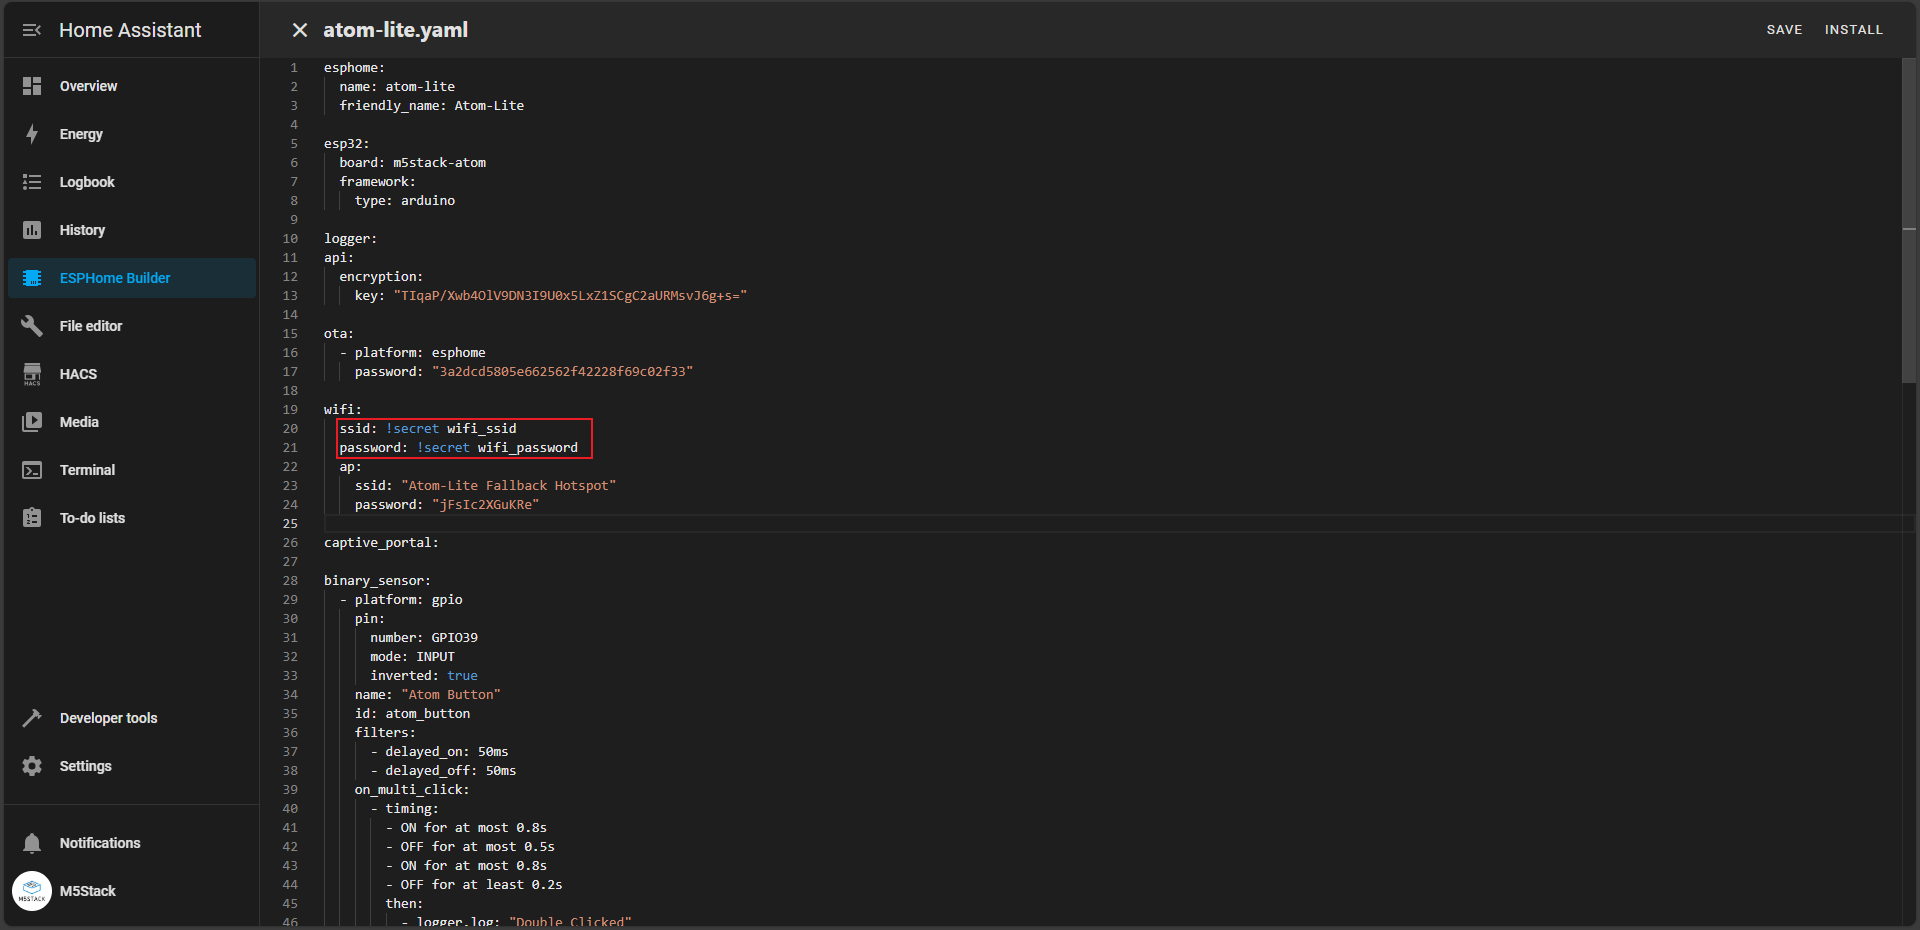Open Developer tools label
Viewport: 1920px width, 930px height.
108,718
